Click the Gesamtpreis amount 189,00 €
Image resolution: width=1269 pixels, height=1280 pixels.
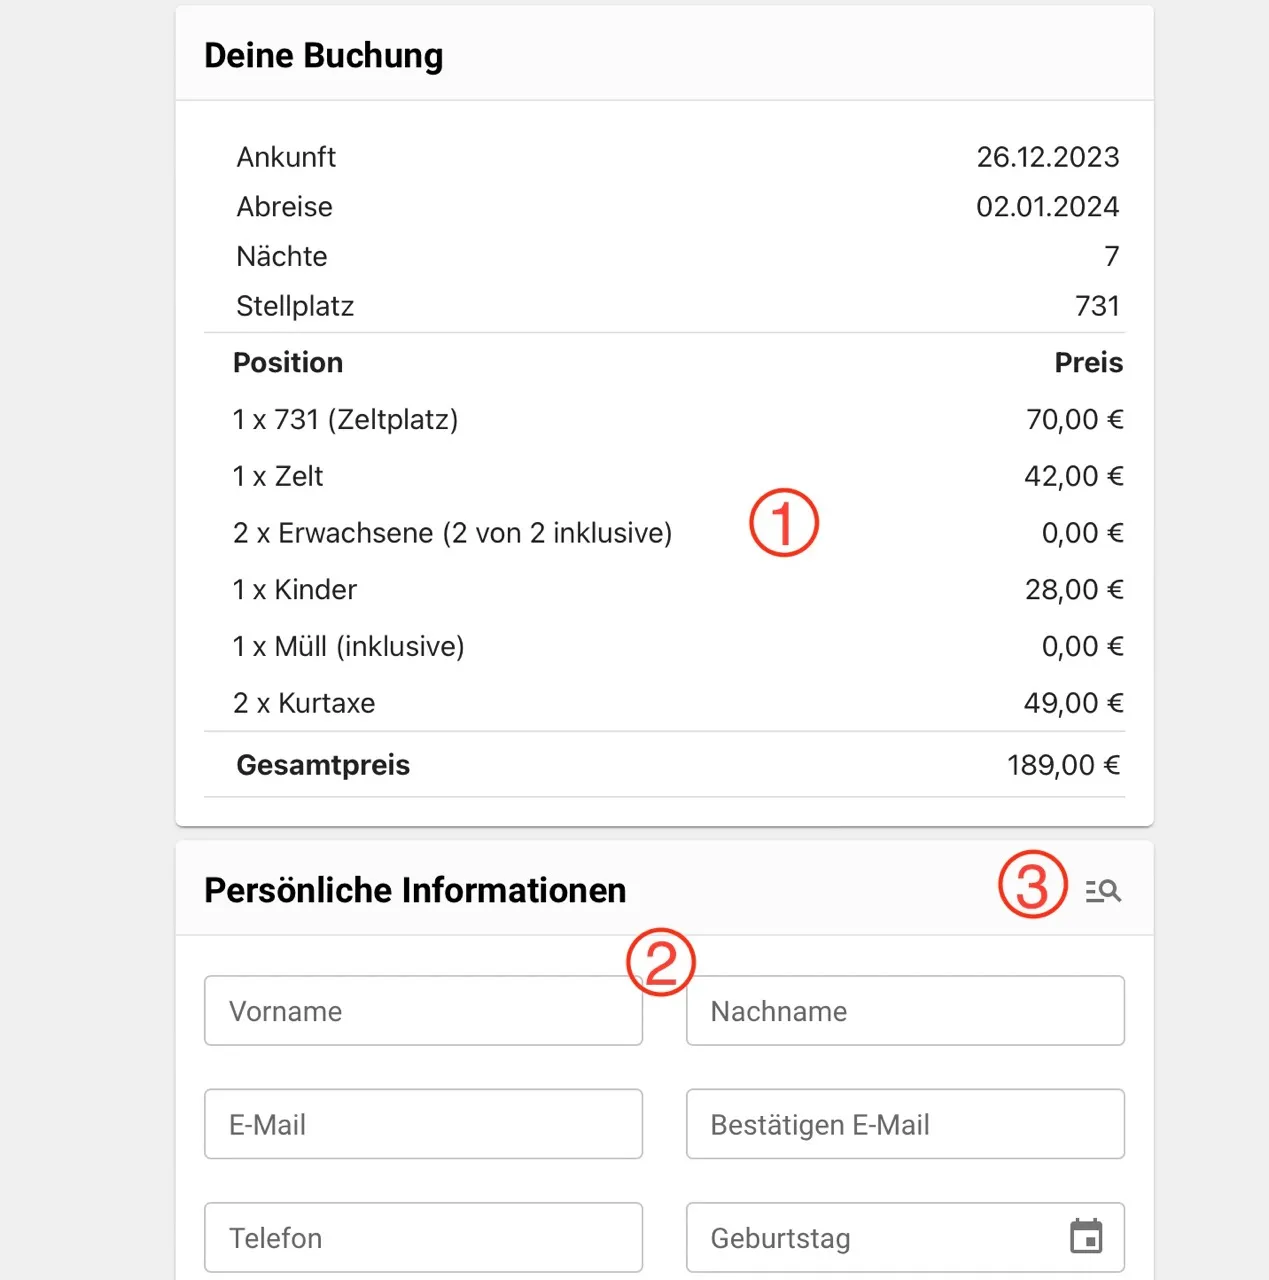(1063, 765)
